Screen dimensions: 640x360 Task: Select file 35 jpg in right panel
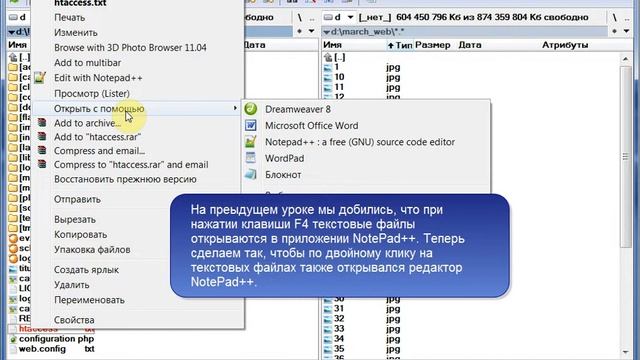coord(362,349)
